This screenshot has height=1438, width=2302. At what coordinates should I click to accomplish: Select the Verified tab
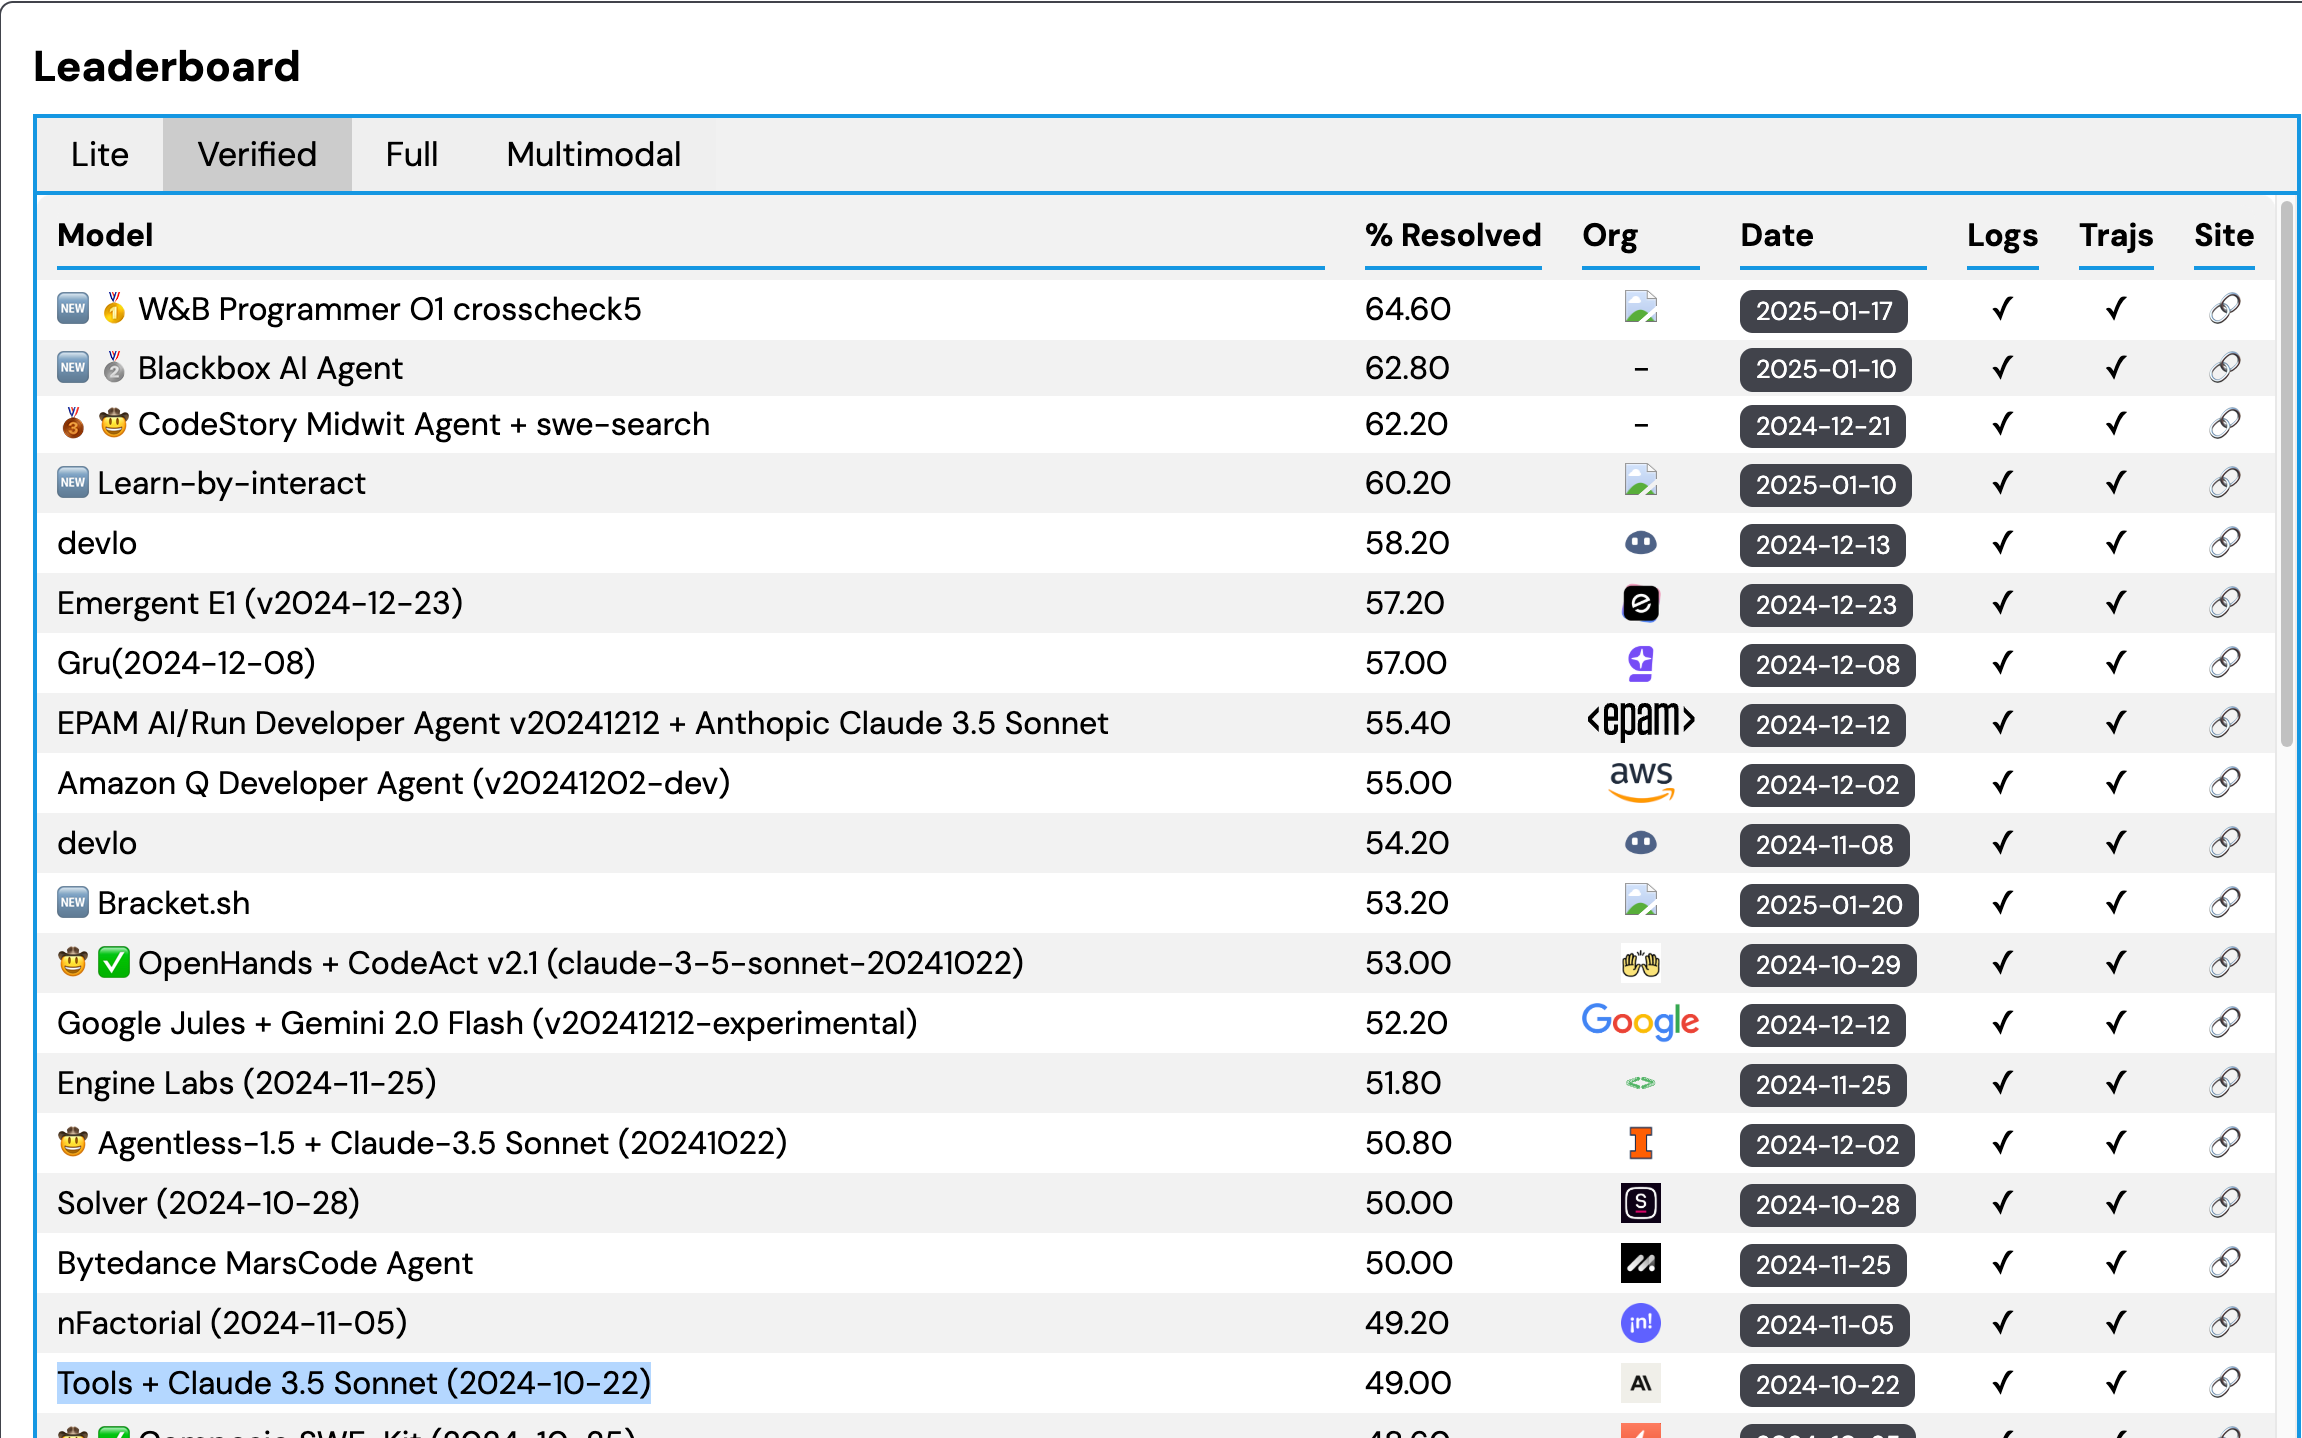tap(257, 155)
